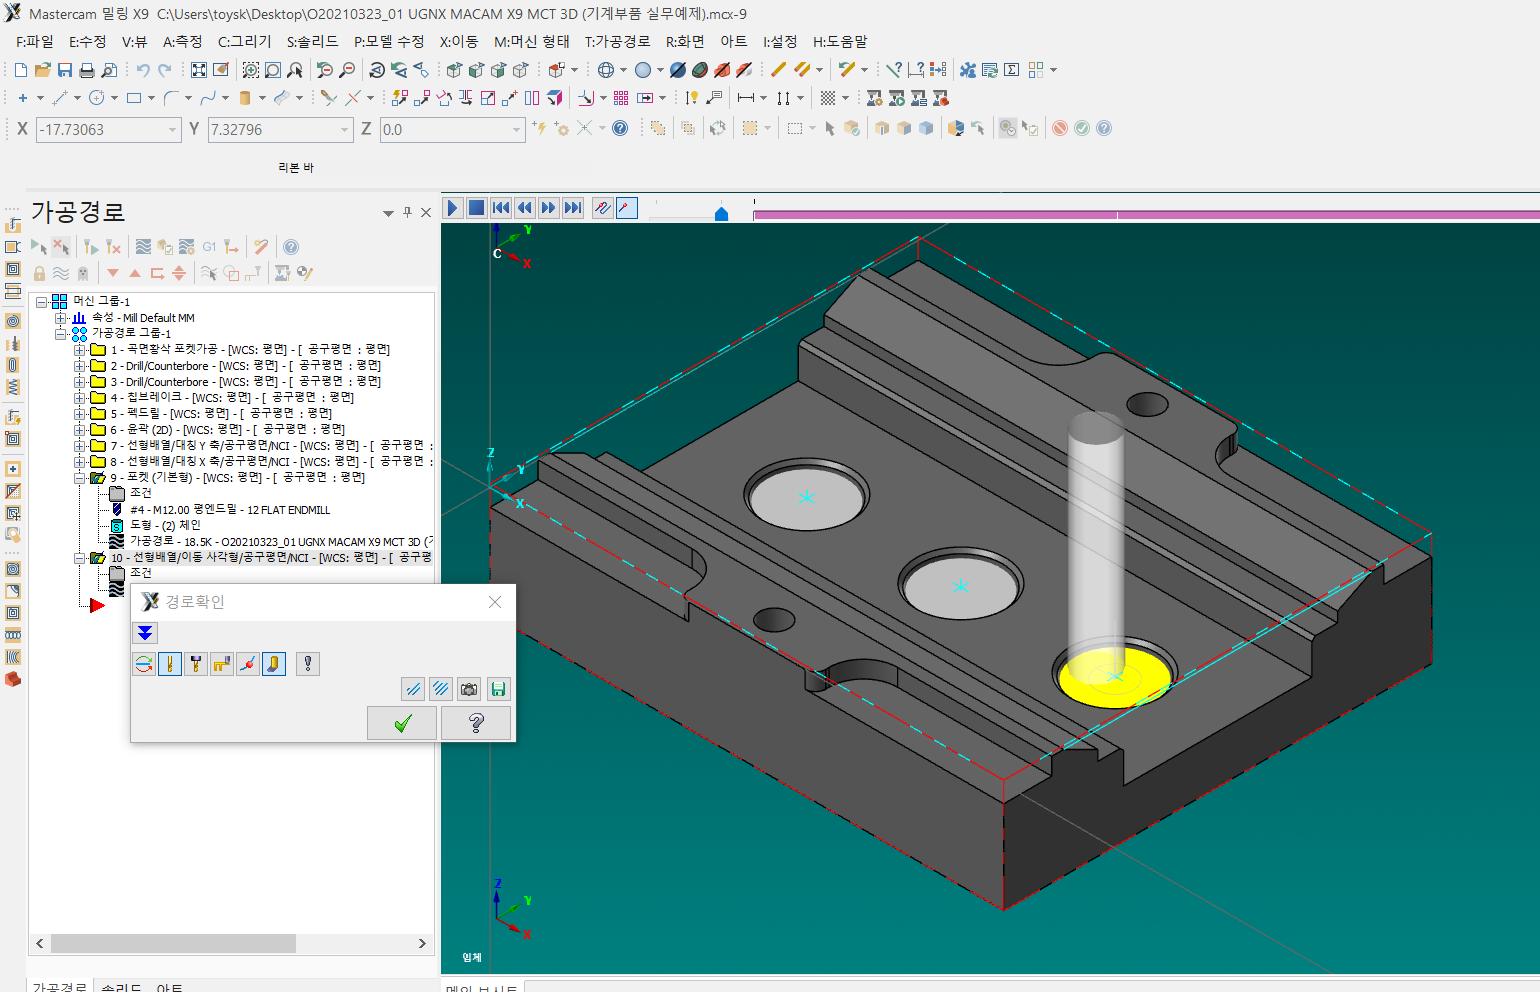Click the single-slash toolpath display icon

pos(413,689)
